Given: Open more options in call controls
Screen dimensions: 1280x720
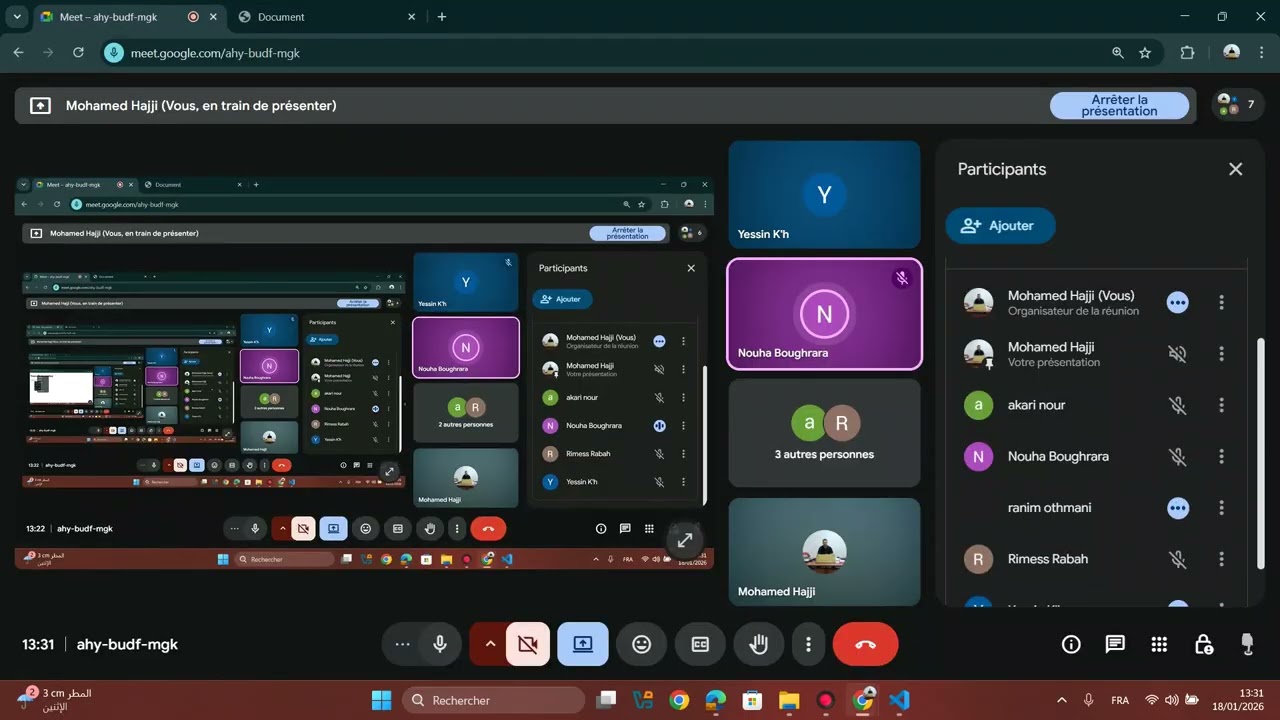Looking at the screenshot, I should (808, 645).
